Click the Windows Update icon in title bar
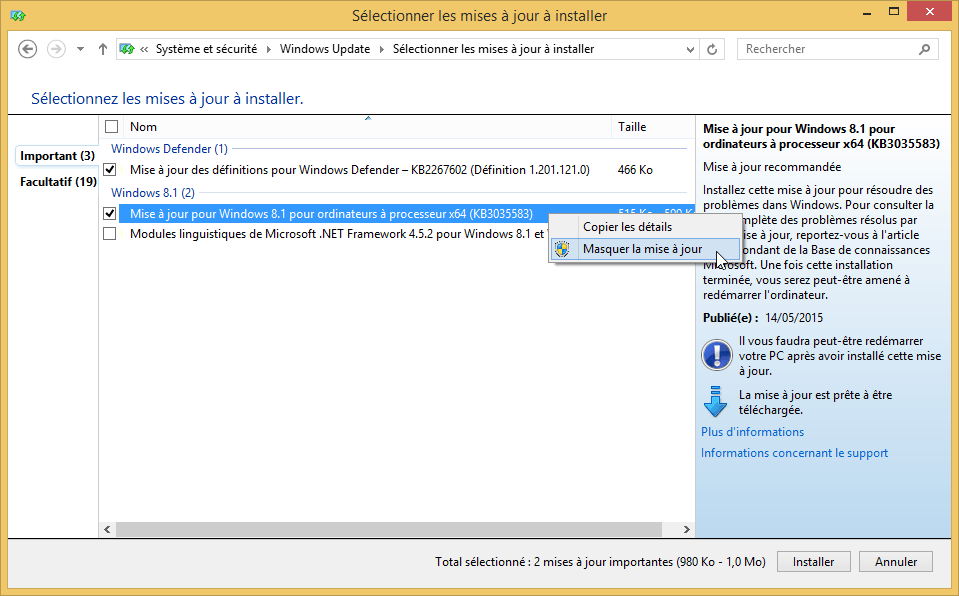This screenshot has height=596, width=959. 18,16
